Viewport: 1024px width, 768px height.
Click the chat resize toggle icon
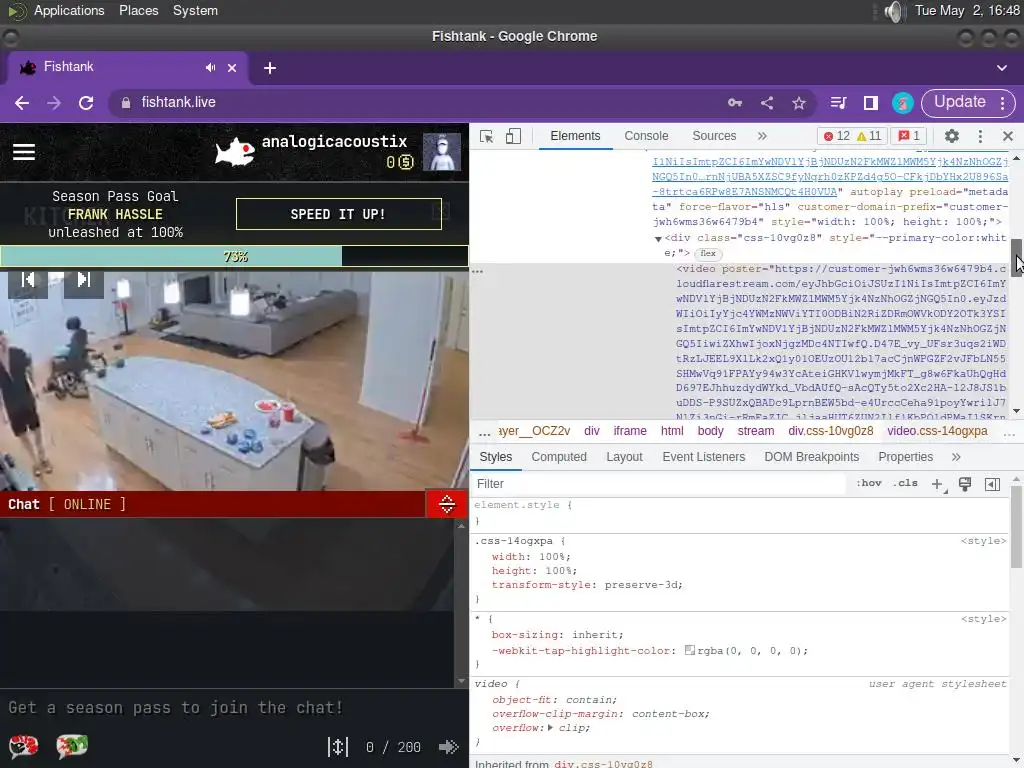447,504
